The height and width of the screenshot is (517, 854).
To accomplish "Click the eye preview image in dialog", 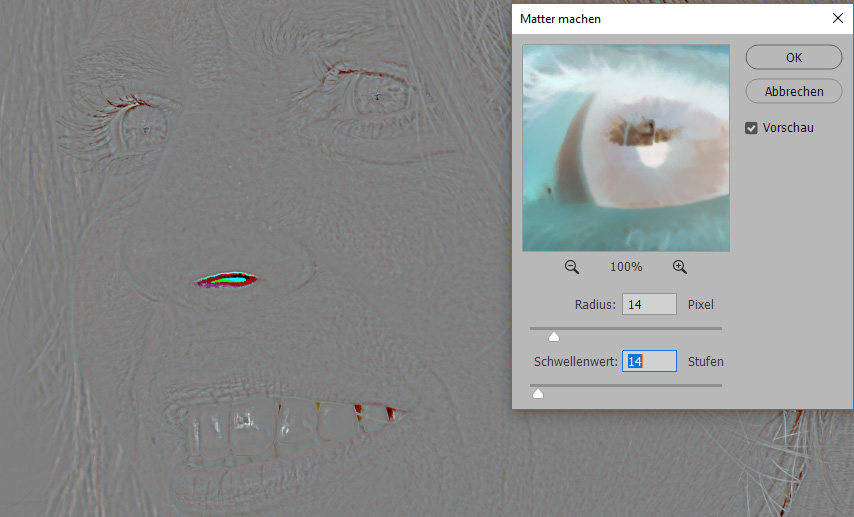I will pos(626,147).
